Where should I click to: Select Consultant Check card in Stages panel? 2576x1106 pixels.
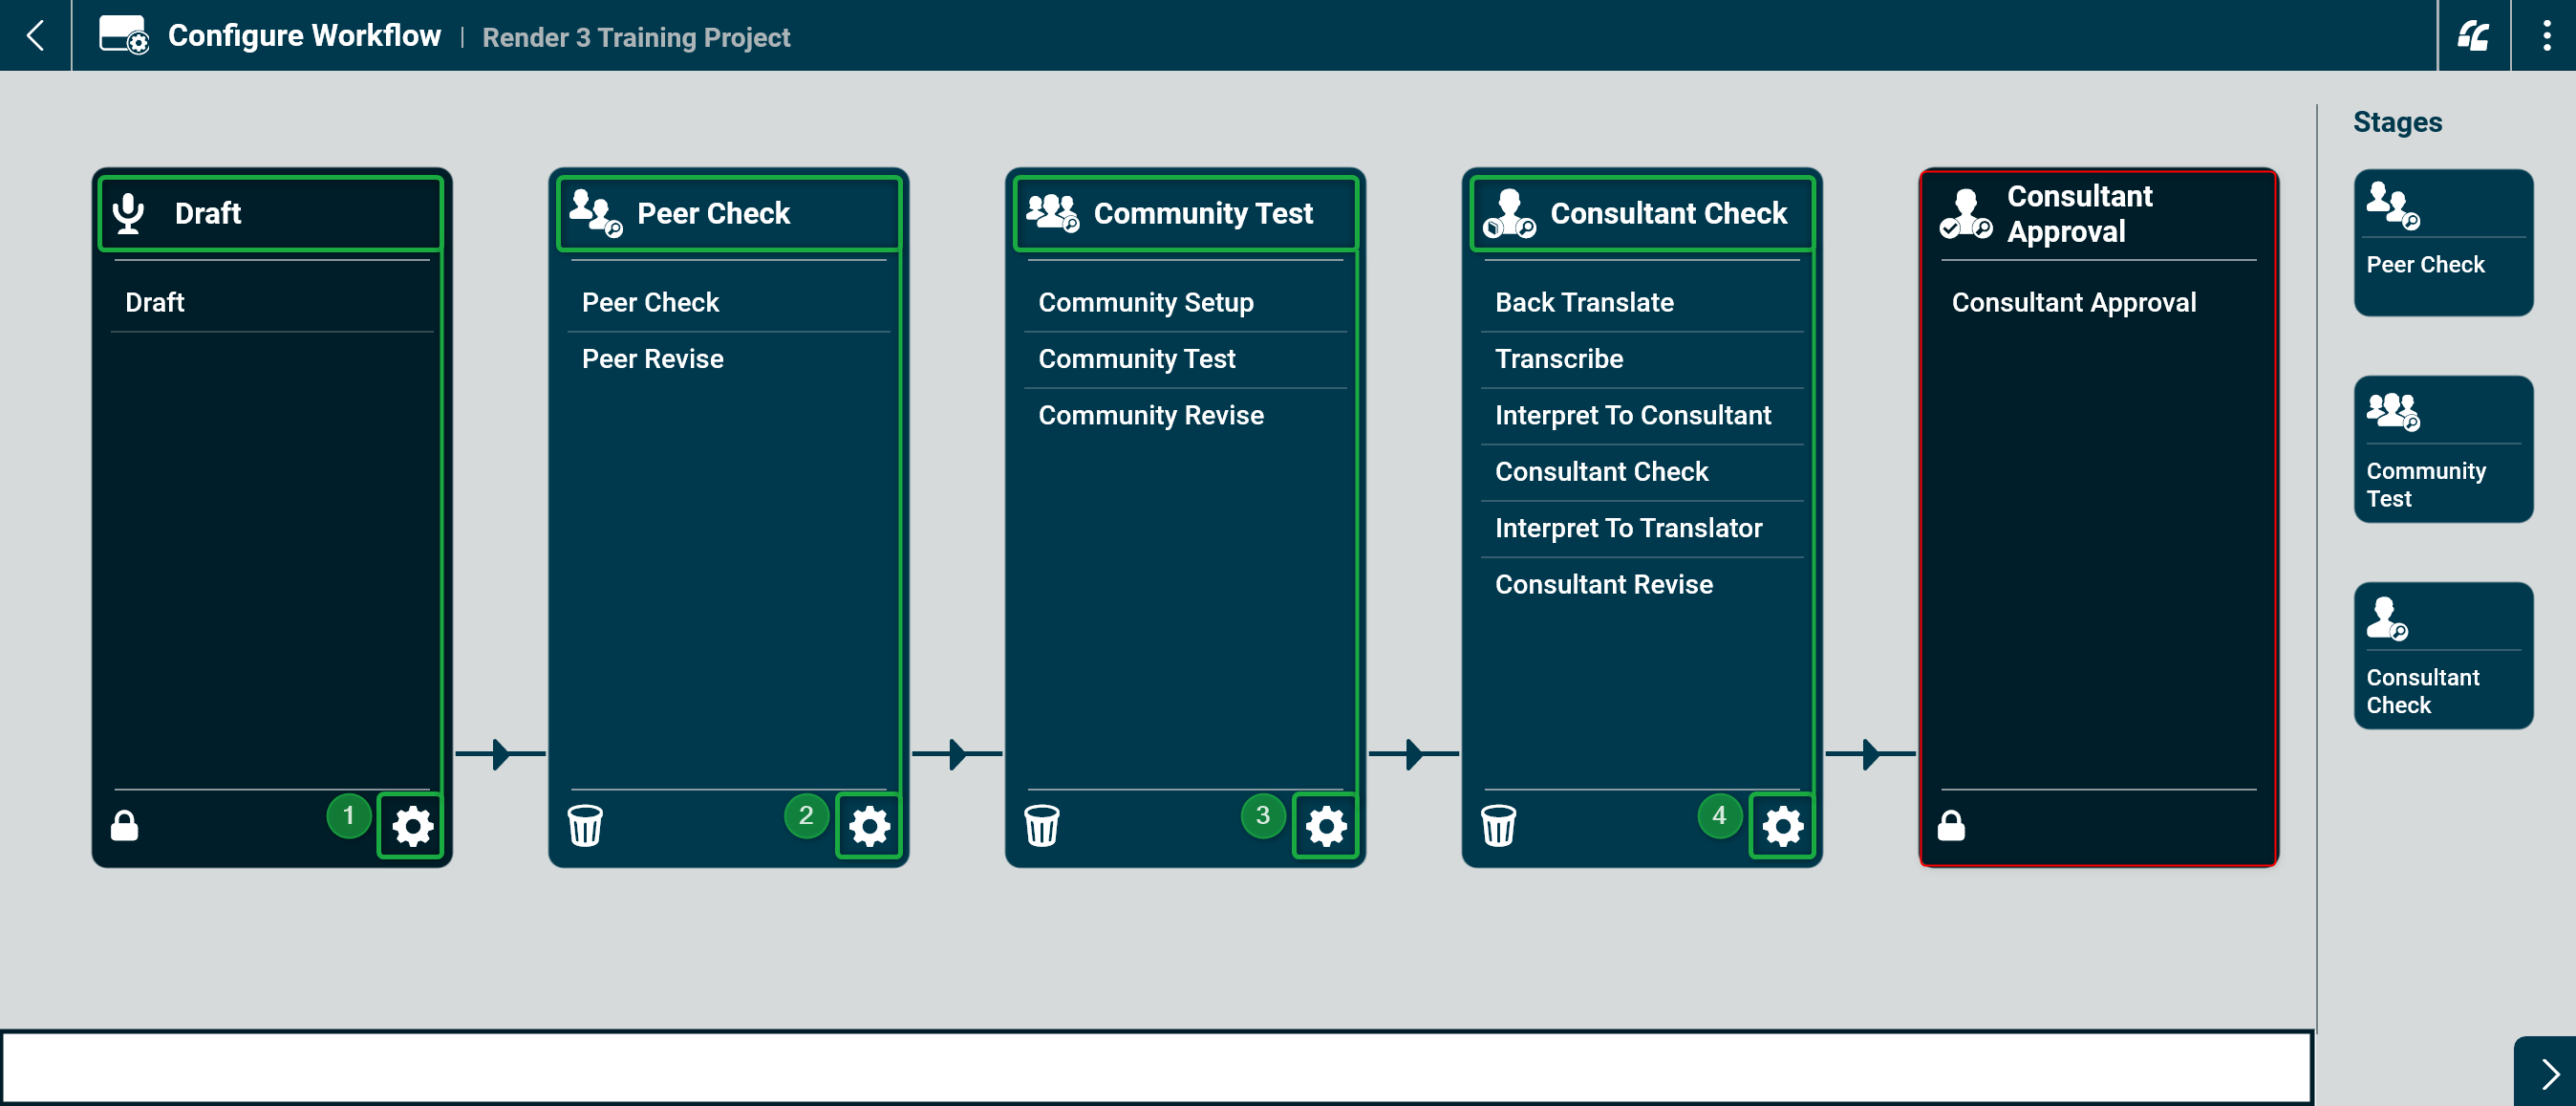point(2442,656)
